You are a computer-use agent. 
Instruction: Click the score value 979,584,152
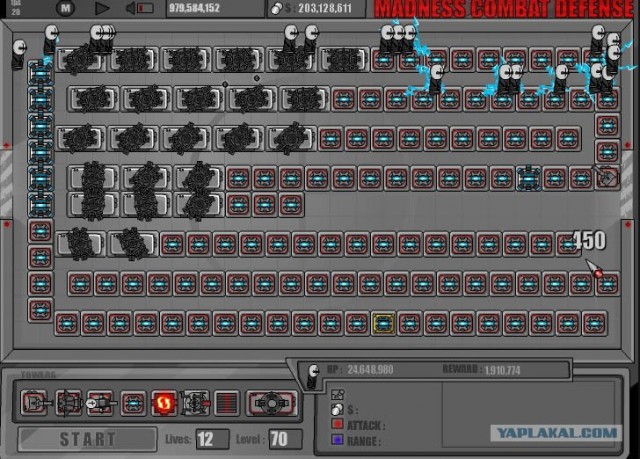click(195, 8)
